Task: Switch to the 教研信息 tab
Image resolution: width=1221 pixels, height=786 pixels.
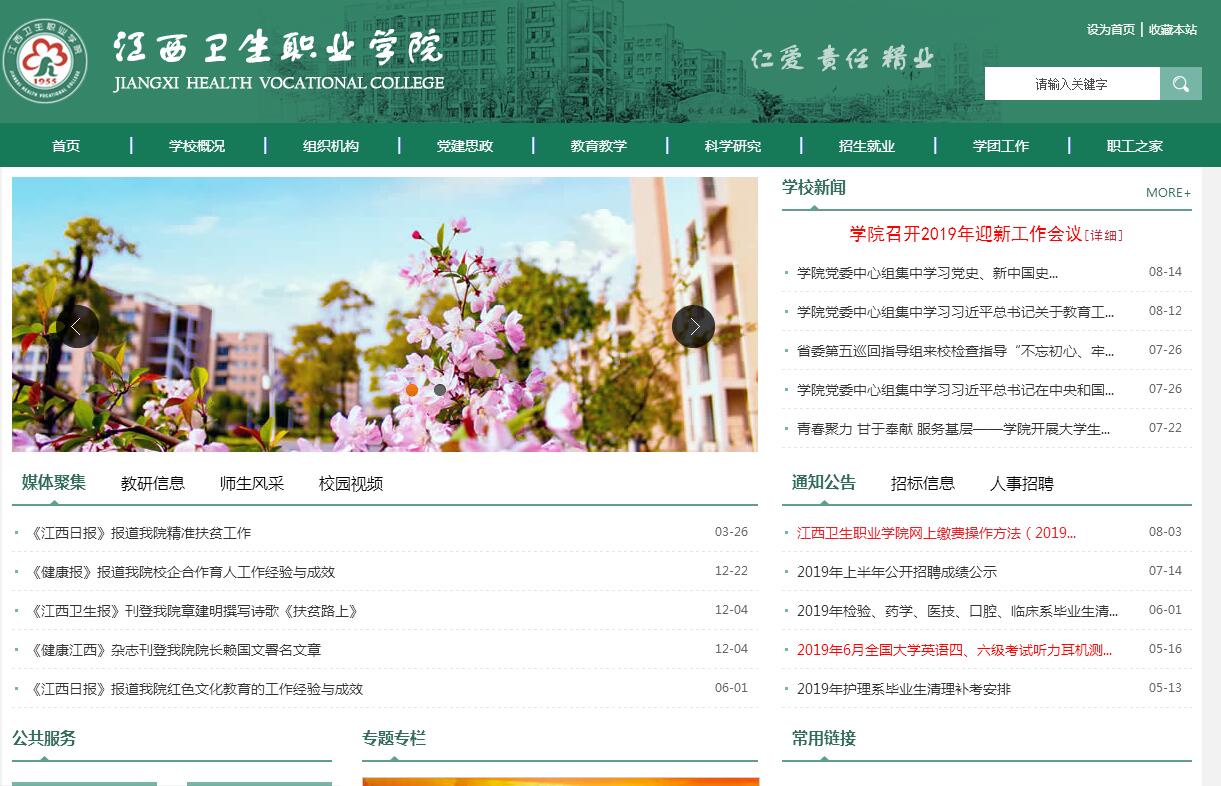Action: tap(153, 484)
